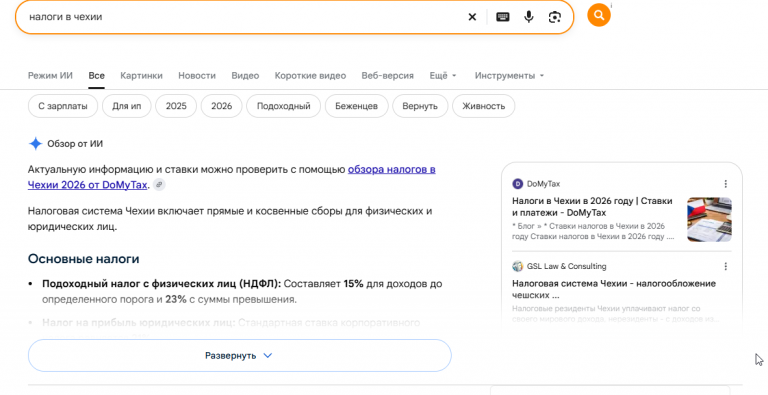Open result 'Налоги в Чехии в 2026 году | Ставки'
Screen dimensions: 768x395
pyautogui.click(x=592, y=207)
